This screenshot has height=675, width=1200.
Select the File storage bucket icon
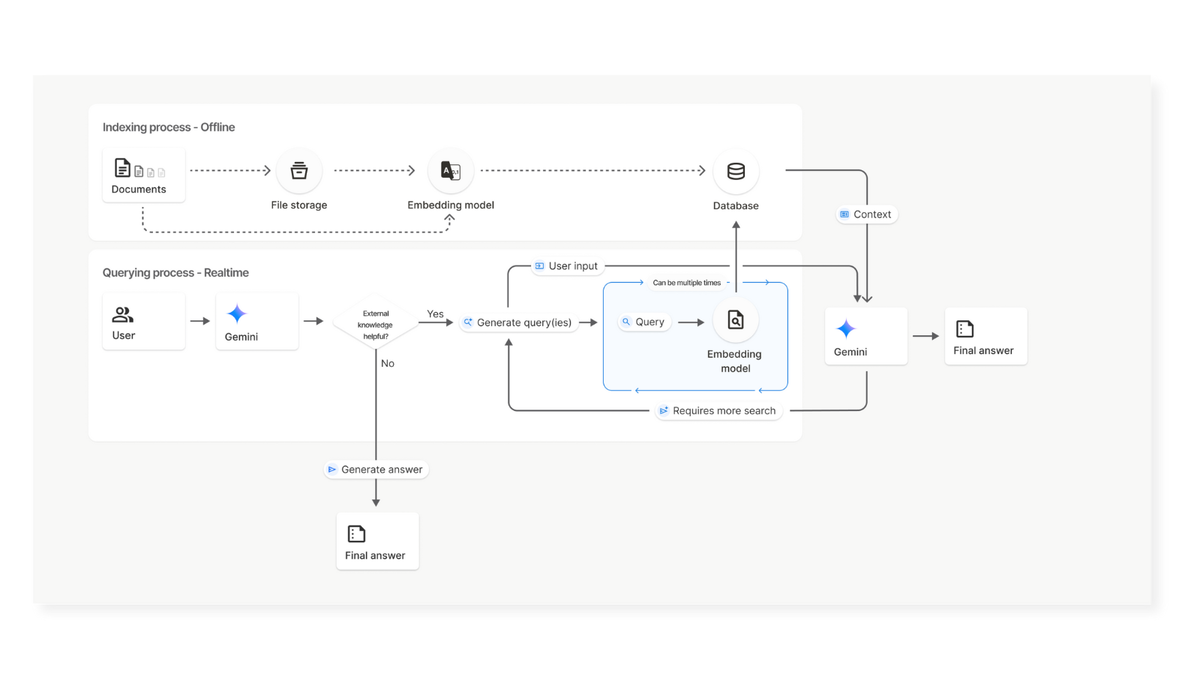pyautogui.click(x=299, y=171)
